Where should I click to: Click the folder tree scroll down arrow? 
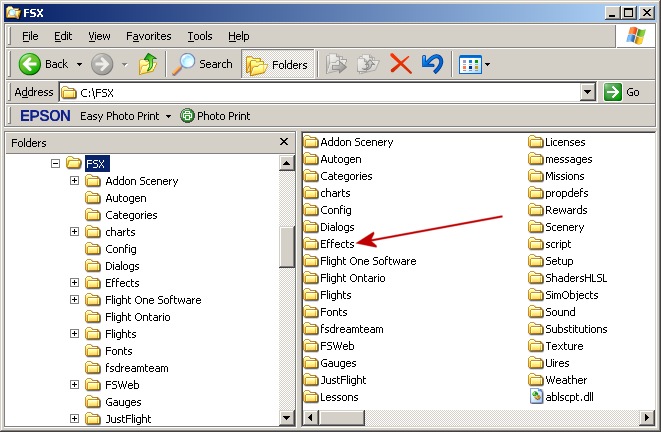(x=287, y=418)
